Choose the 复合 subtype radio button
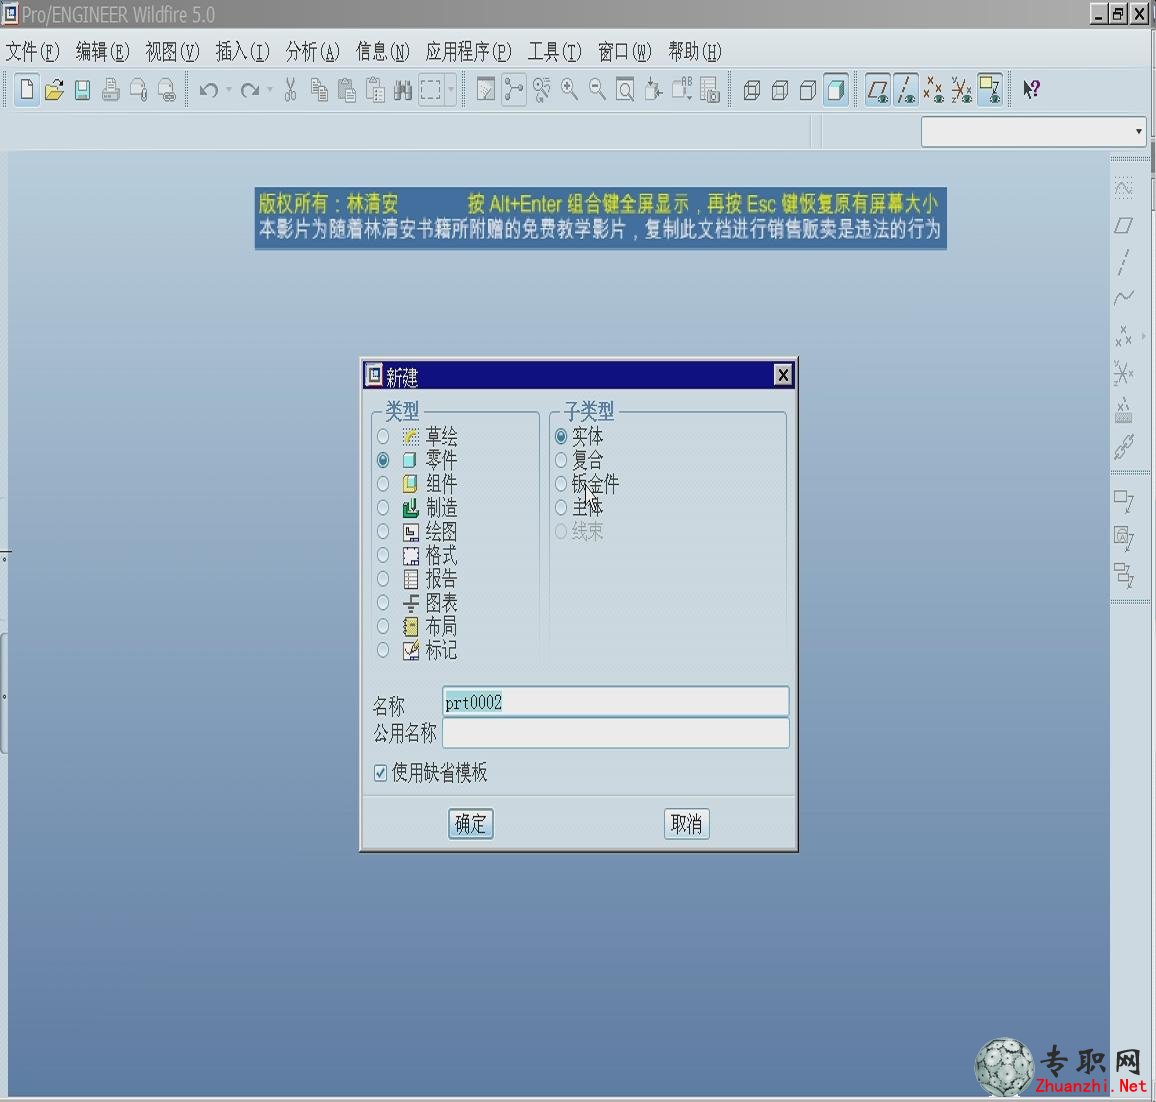The image size is (1156, 1102). 560,460
